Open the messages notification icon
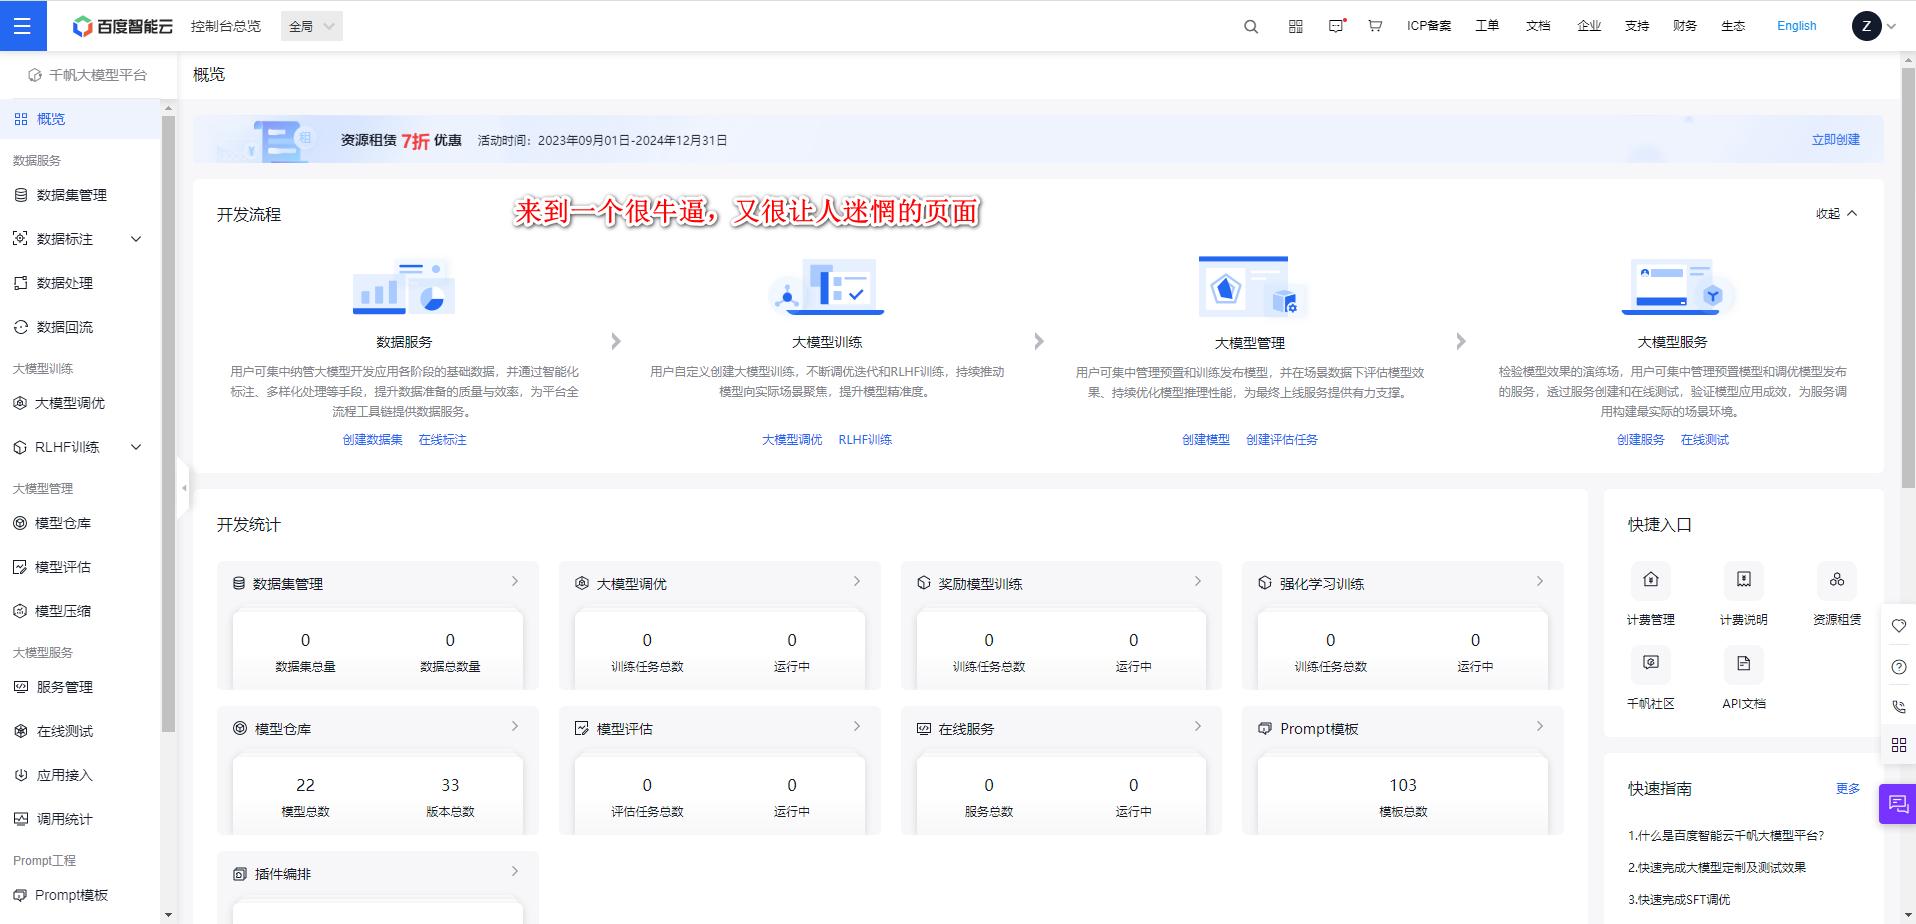This screenshot has width=1916, height=924. point(1336,26)
